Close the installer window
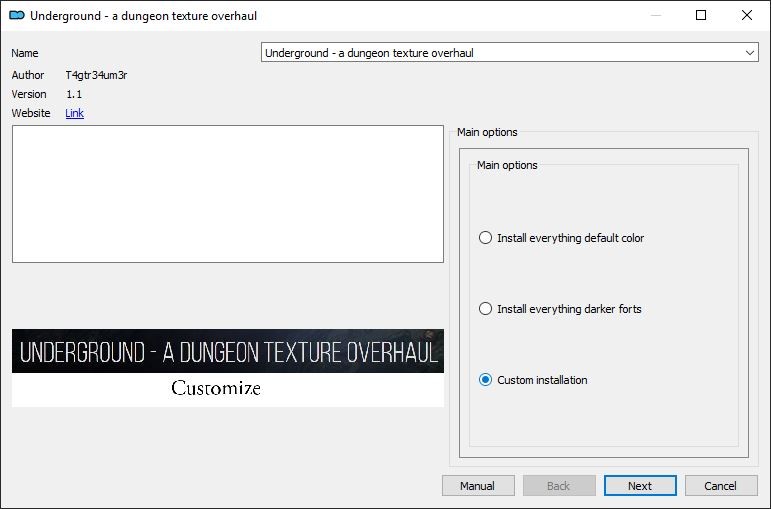Viewport: 771px width, 509px height. (x=746, y=15)
